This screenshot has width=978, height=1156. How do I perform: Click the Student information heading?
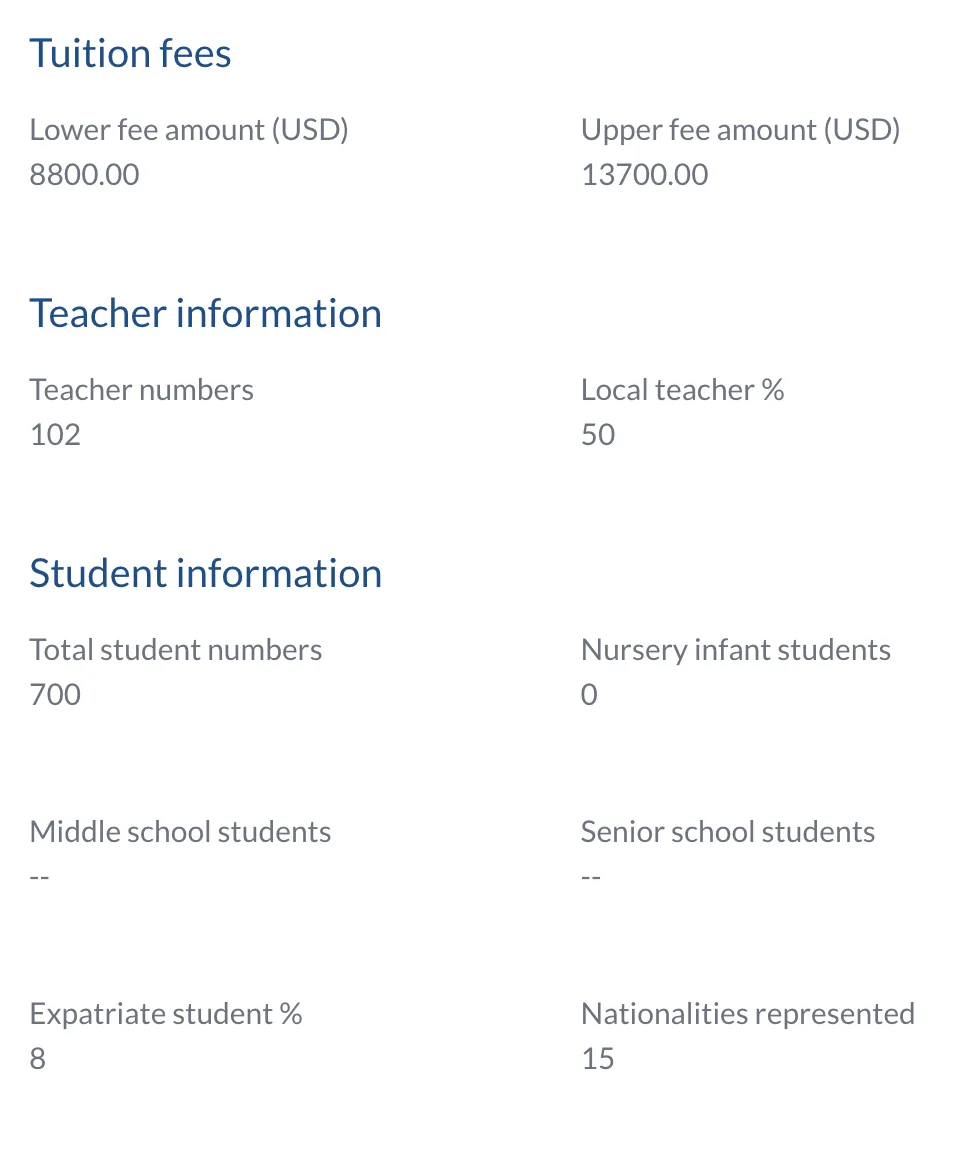205,574
